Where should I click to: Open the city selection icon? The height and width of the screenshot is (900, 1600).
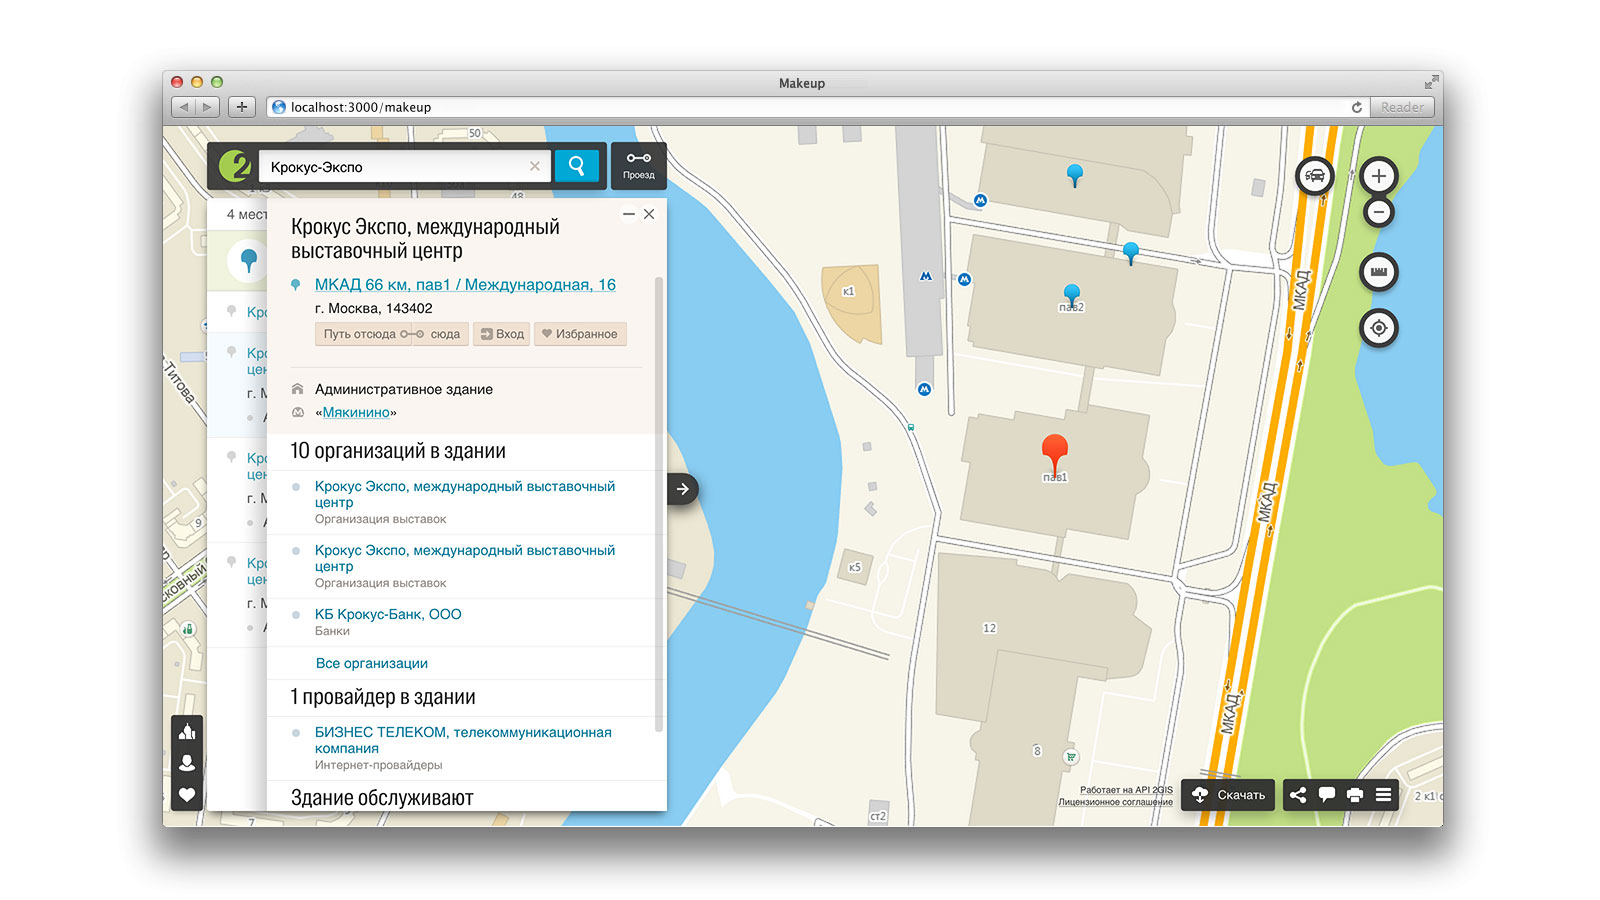pos(187,732)
